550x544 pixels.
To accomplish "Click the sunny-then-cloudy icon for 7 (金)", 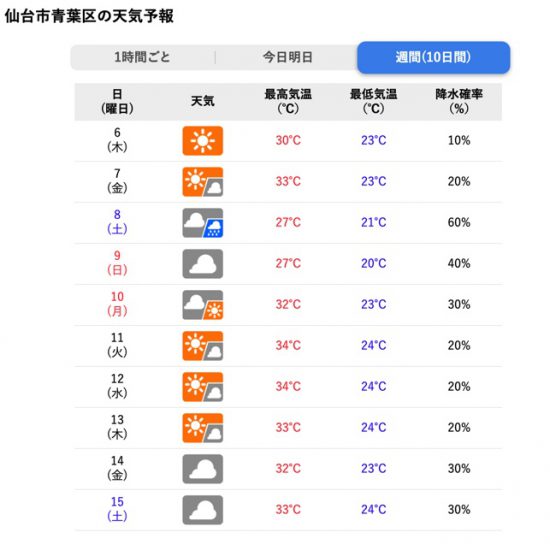I will pos(203,182).
